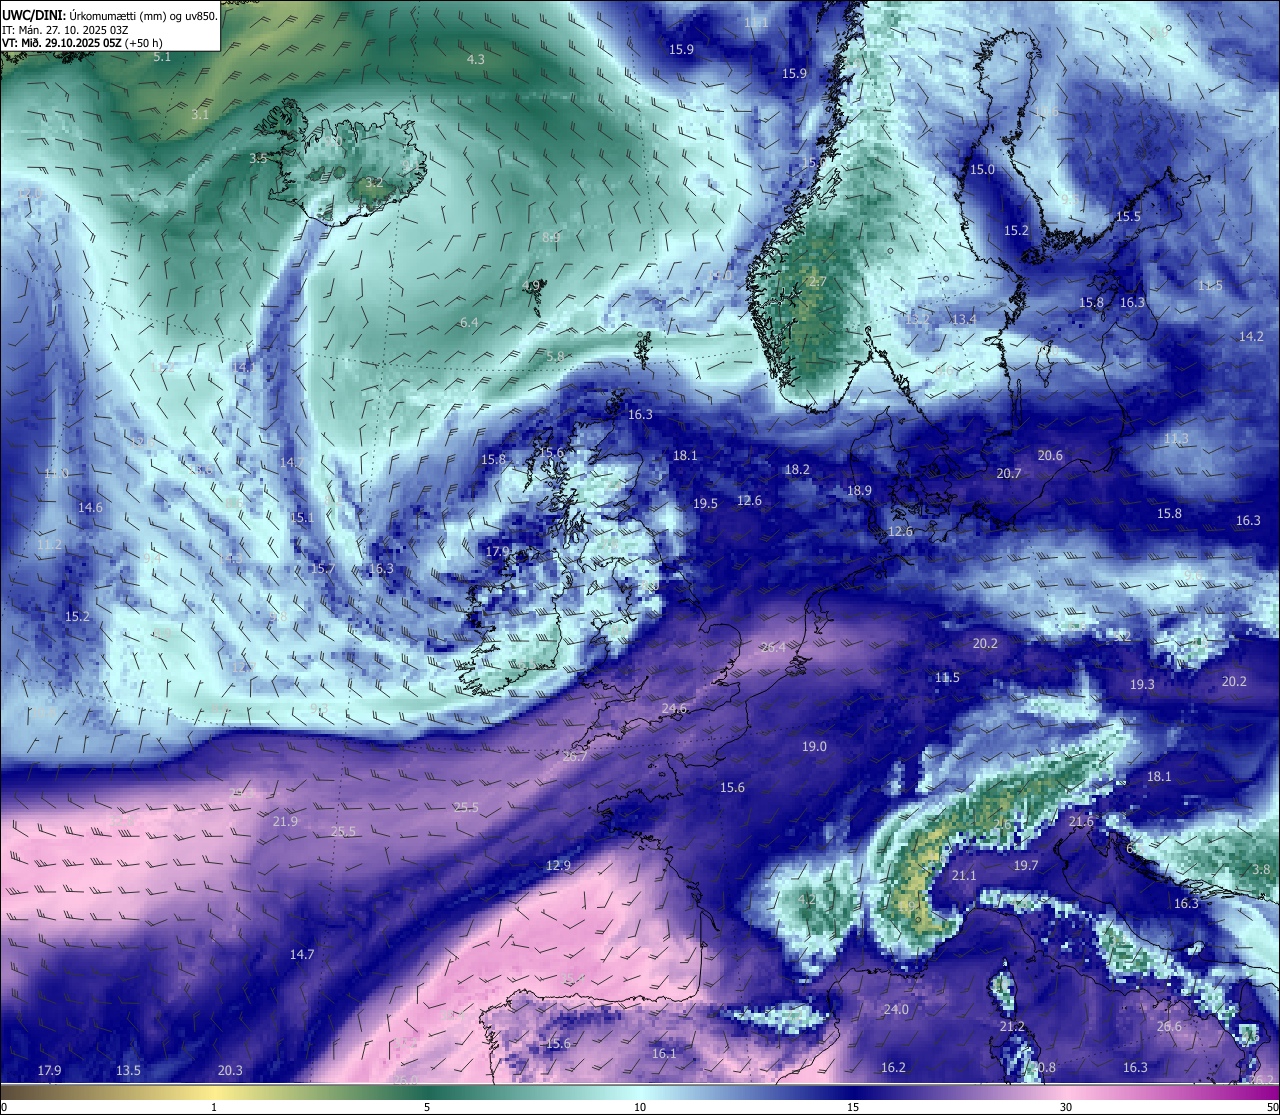Click the '16.2' value label

894,1068
